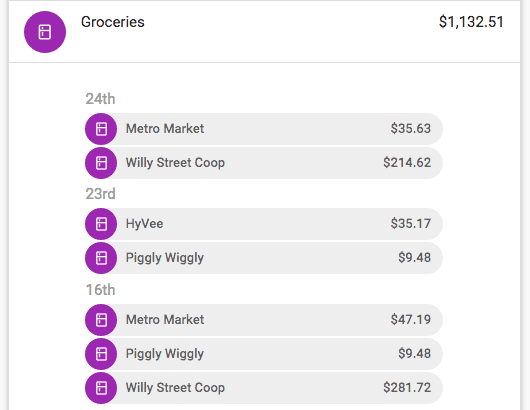Image resolution: width=530 pixels, height=410 pixels.
Task: Select the HyVee $35.17 transaction row
Action: pos(264,224)
